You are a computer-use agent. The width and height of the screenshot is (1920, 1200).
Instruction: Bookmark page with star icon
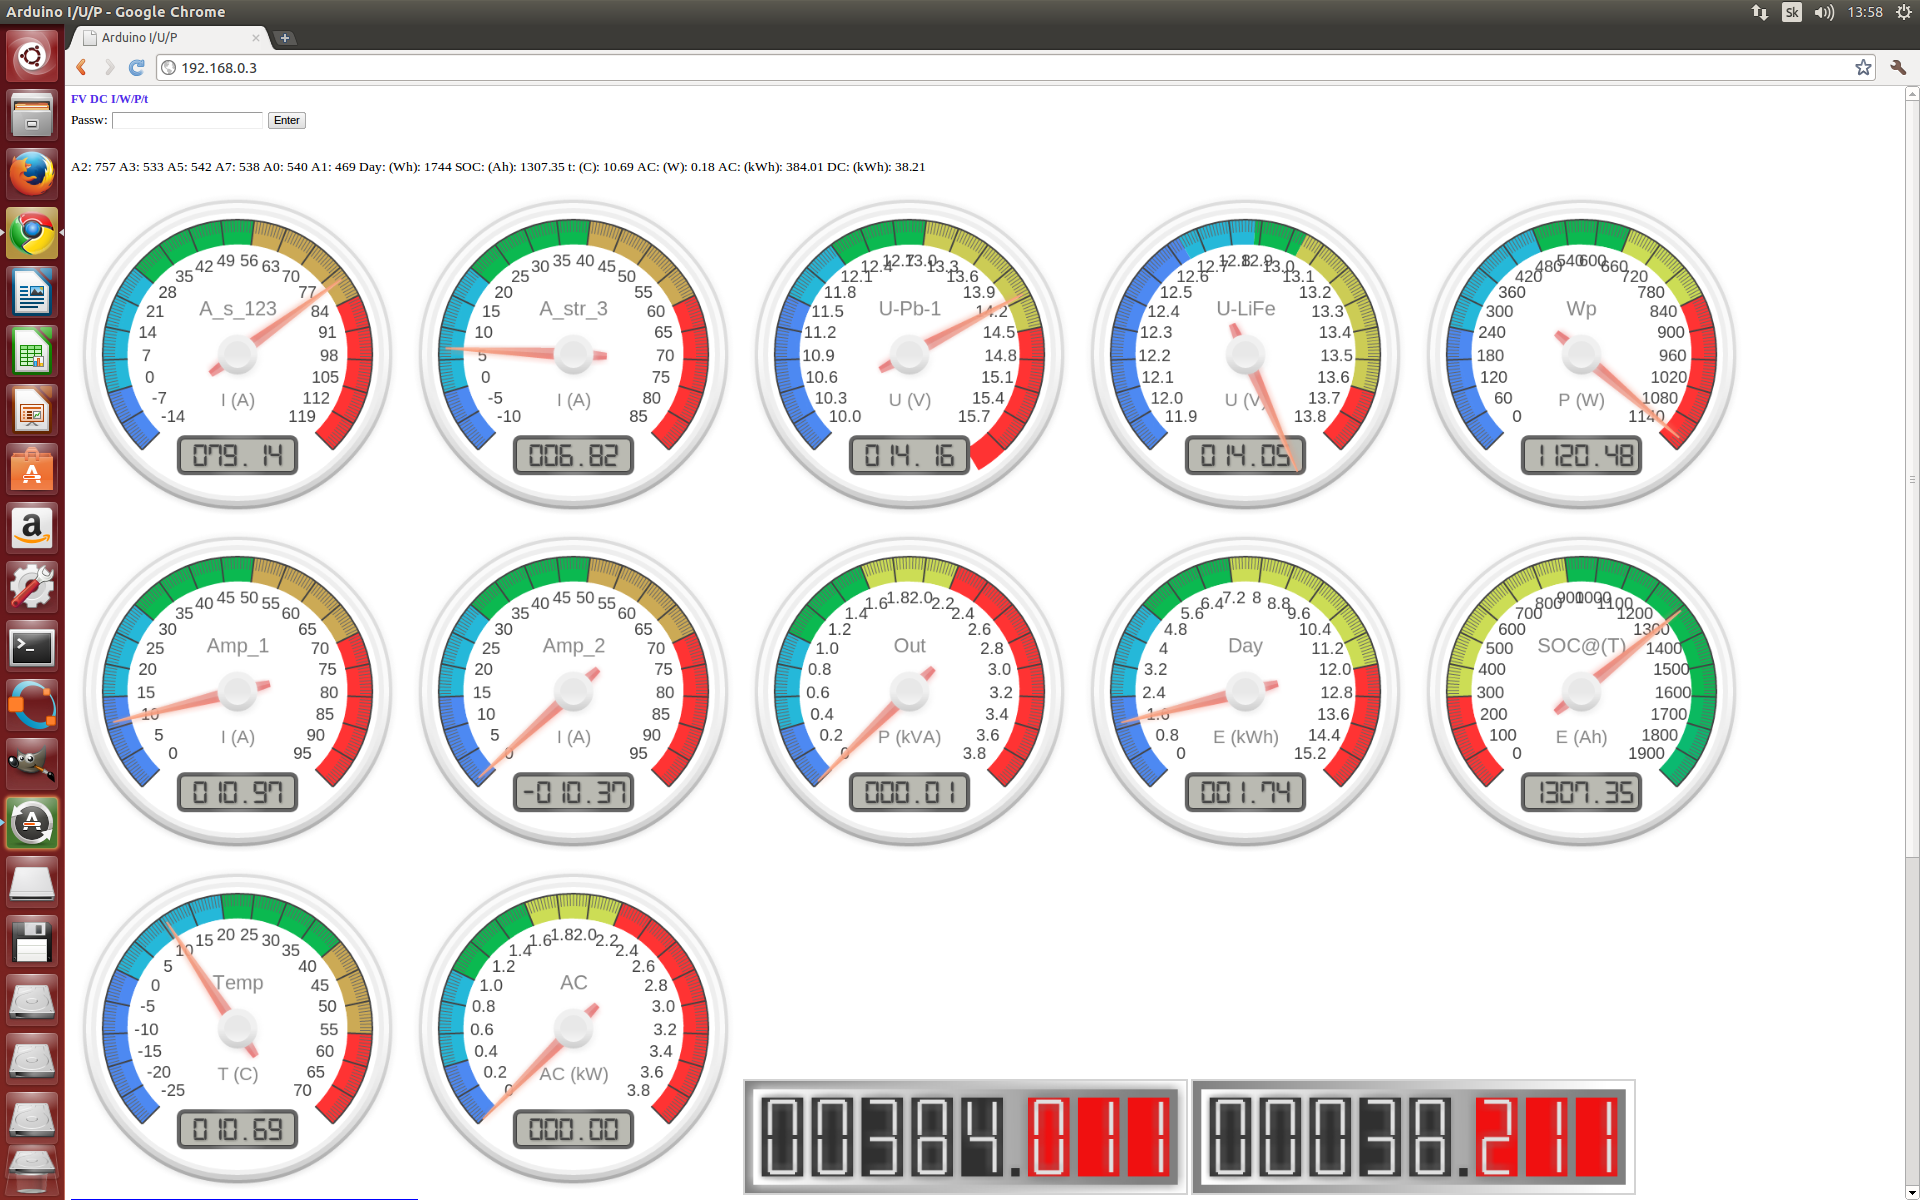[1863, 67]
